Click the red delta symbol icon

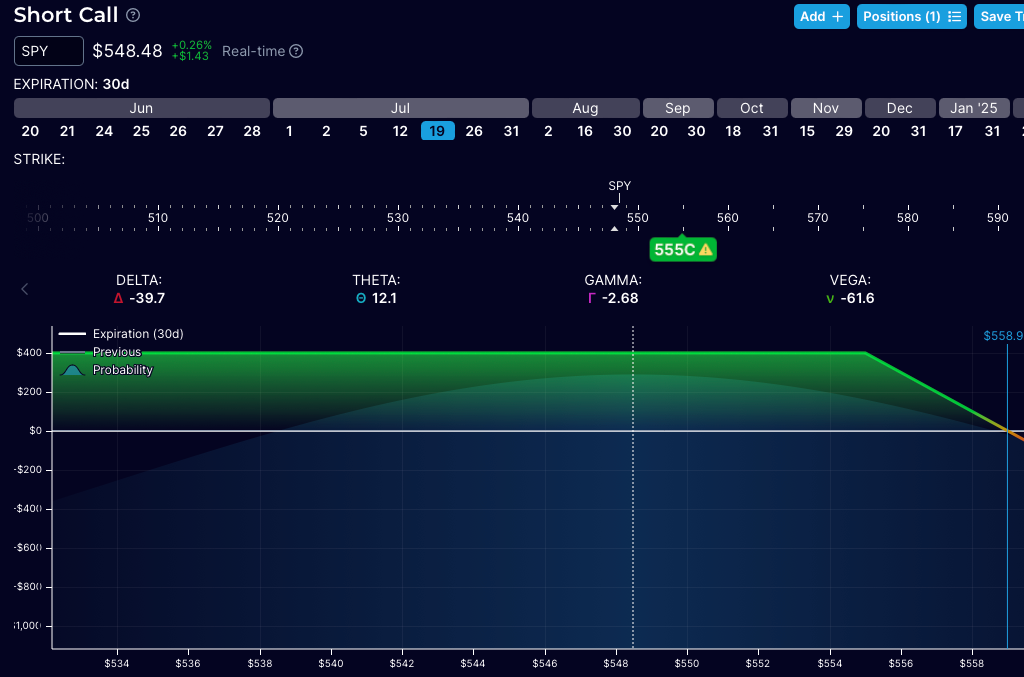pyautogui.click(x=118, y=298)
